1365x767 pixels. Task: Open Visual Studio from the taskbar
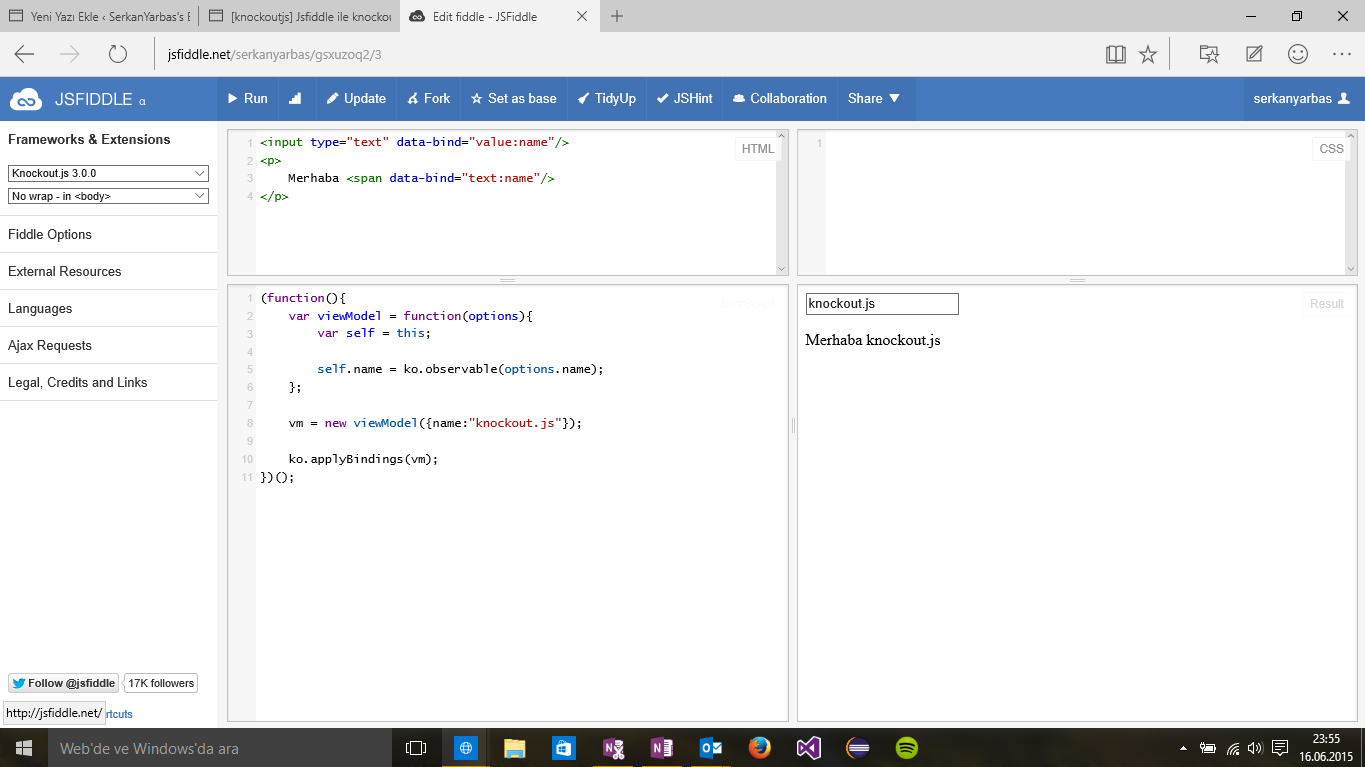pos(809,747)
